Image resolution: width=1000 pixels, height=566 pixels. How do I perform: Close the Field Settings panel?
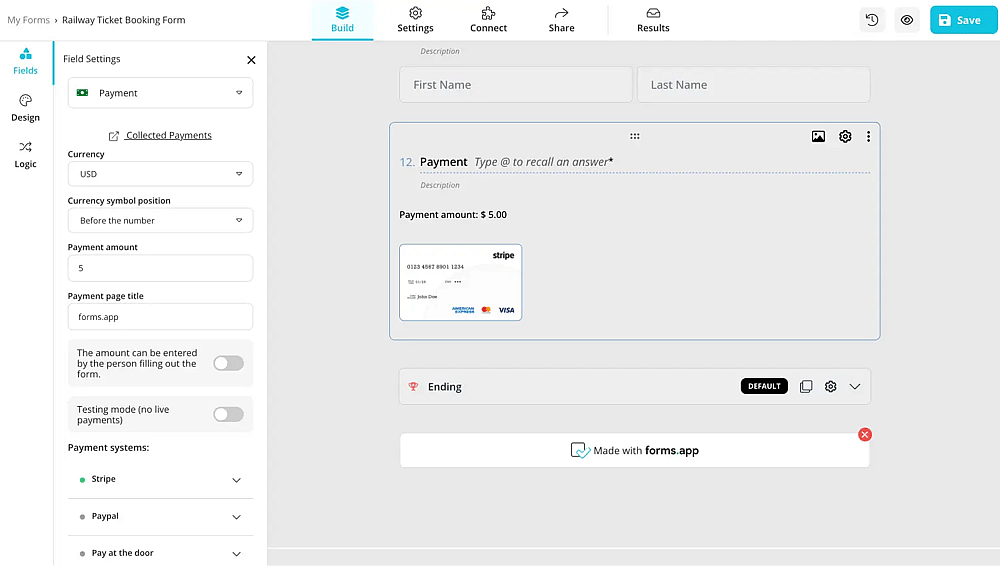(x=251, y=59)
